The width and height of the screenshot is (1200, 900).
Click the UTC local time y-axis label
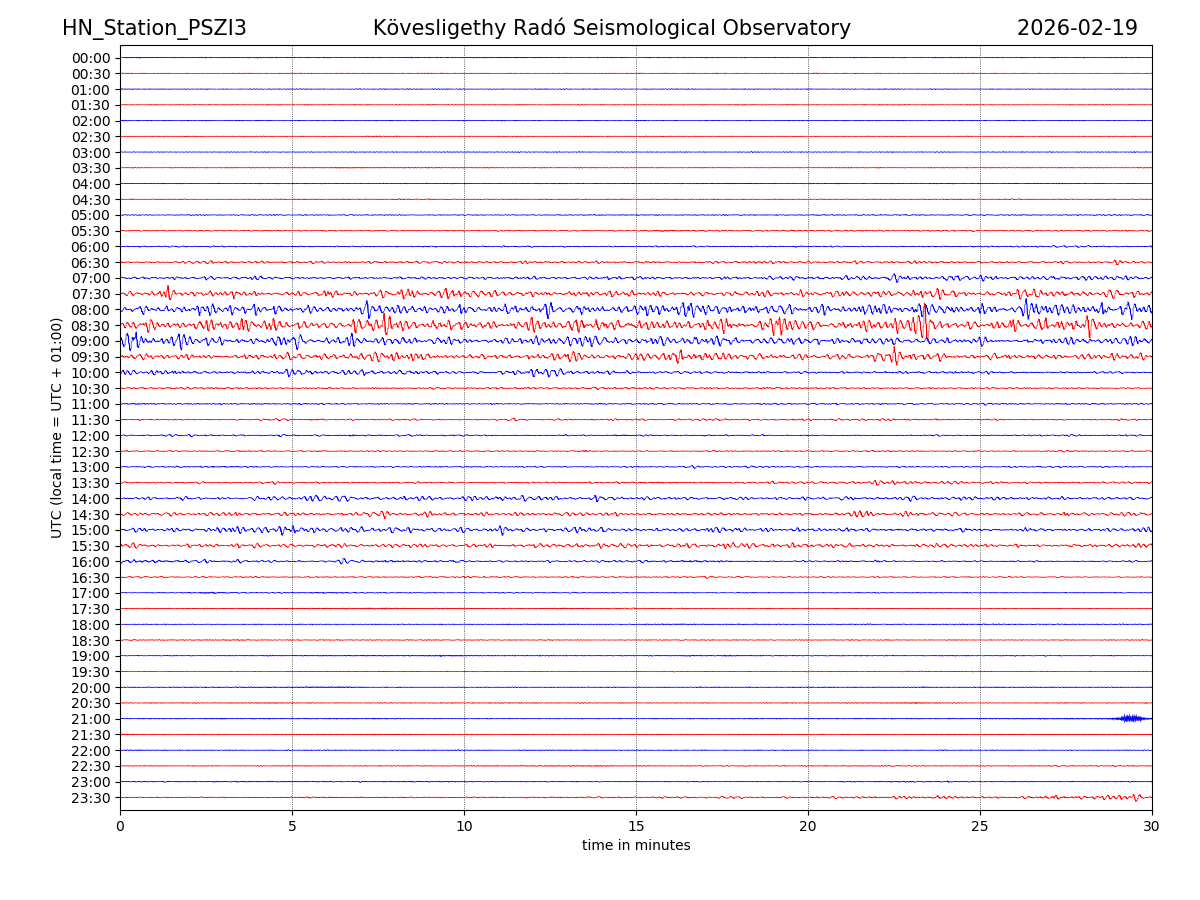pyautogui.click(x=57, y=427)
